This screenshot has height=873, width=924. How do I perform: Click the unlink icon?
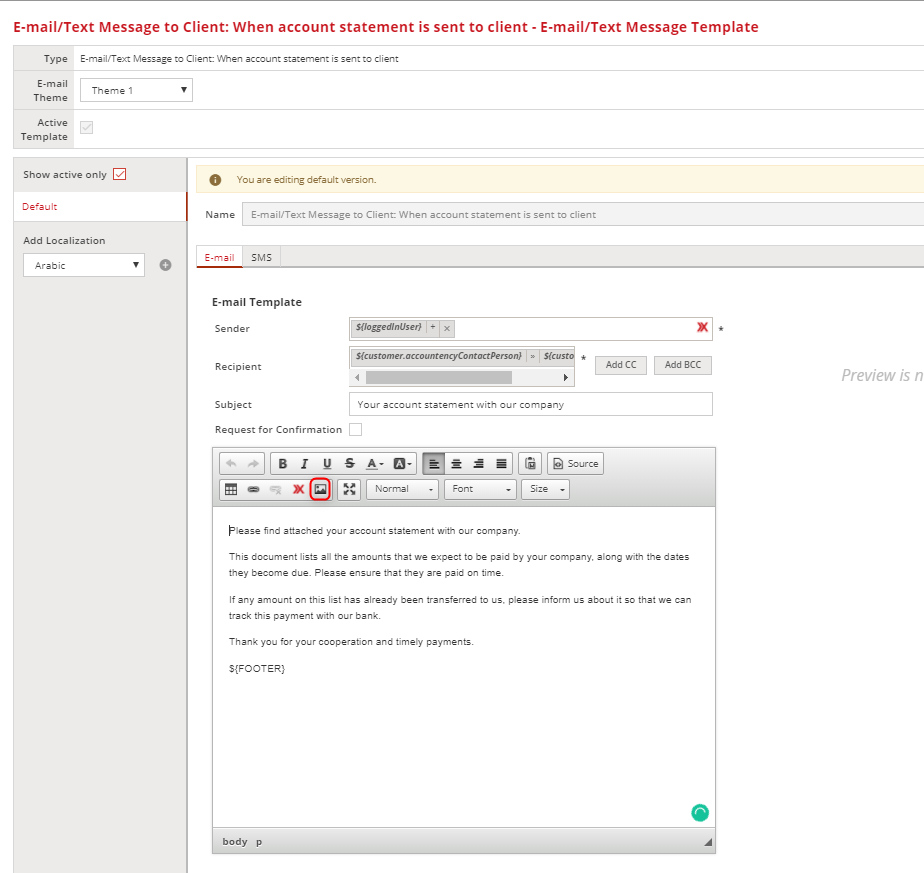coord(275,489)
